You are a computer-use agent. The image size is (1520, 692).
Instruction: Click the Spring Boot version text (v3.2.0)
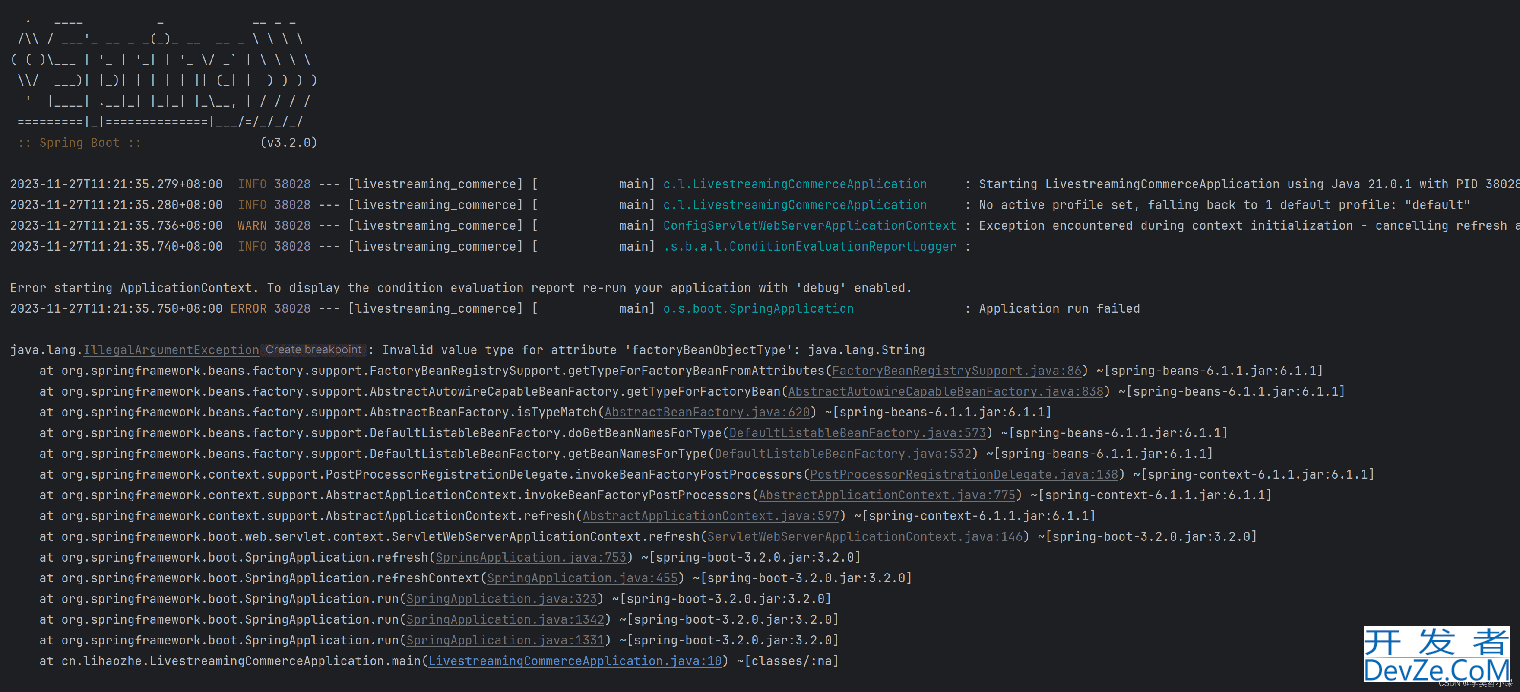tap(288, 143)
